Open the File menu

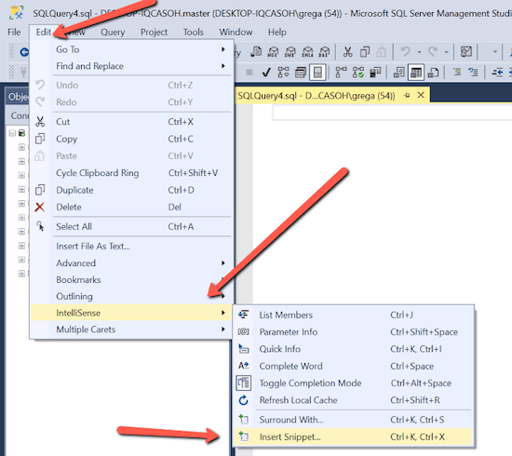coord(14,32)
